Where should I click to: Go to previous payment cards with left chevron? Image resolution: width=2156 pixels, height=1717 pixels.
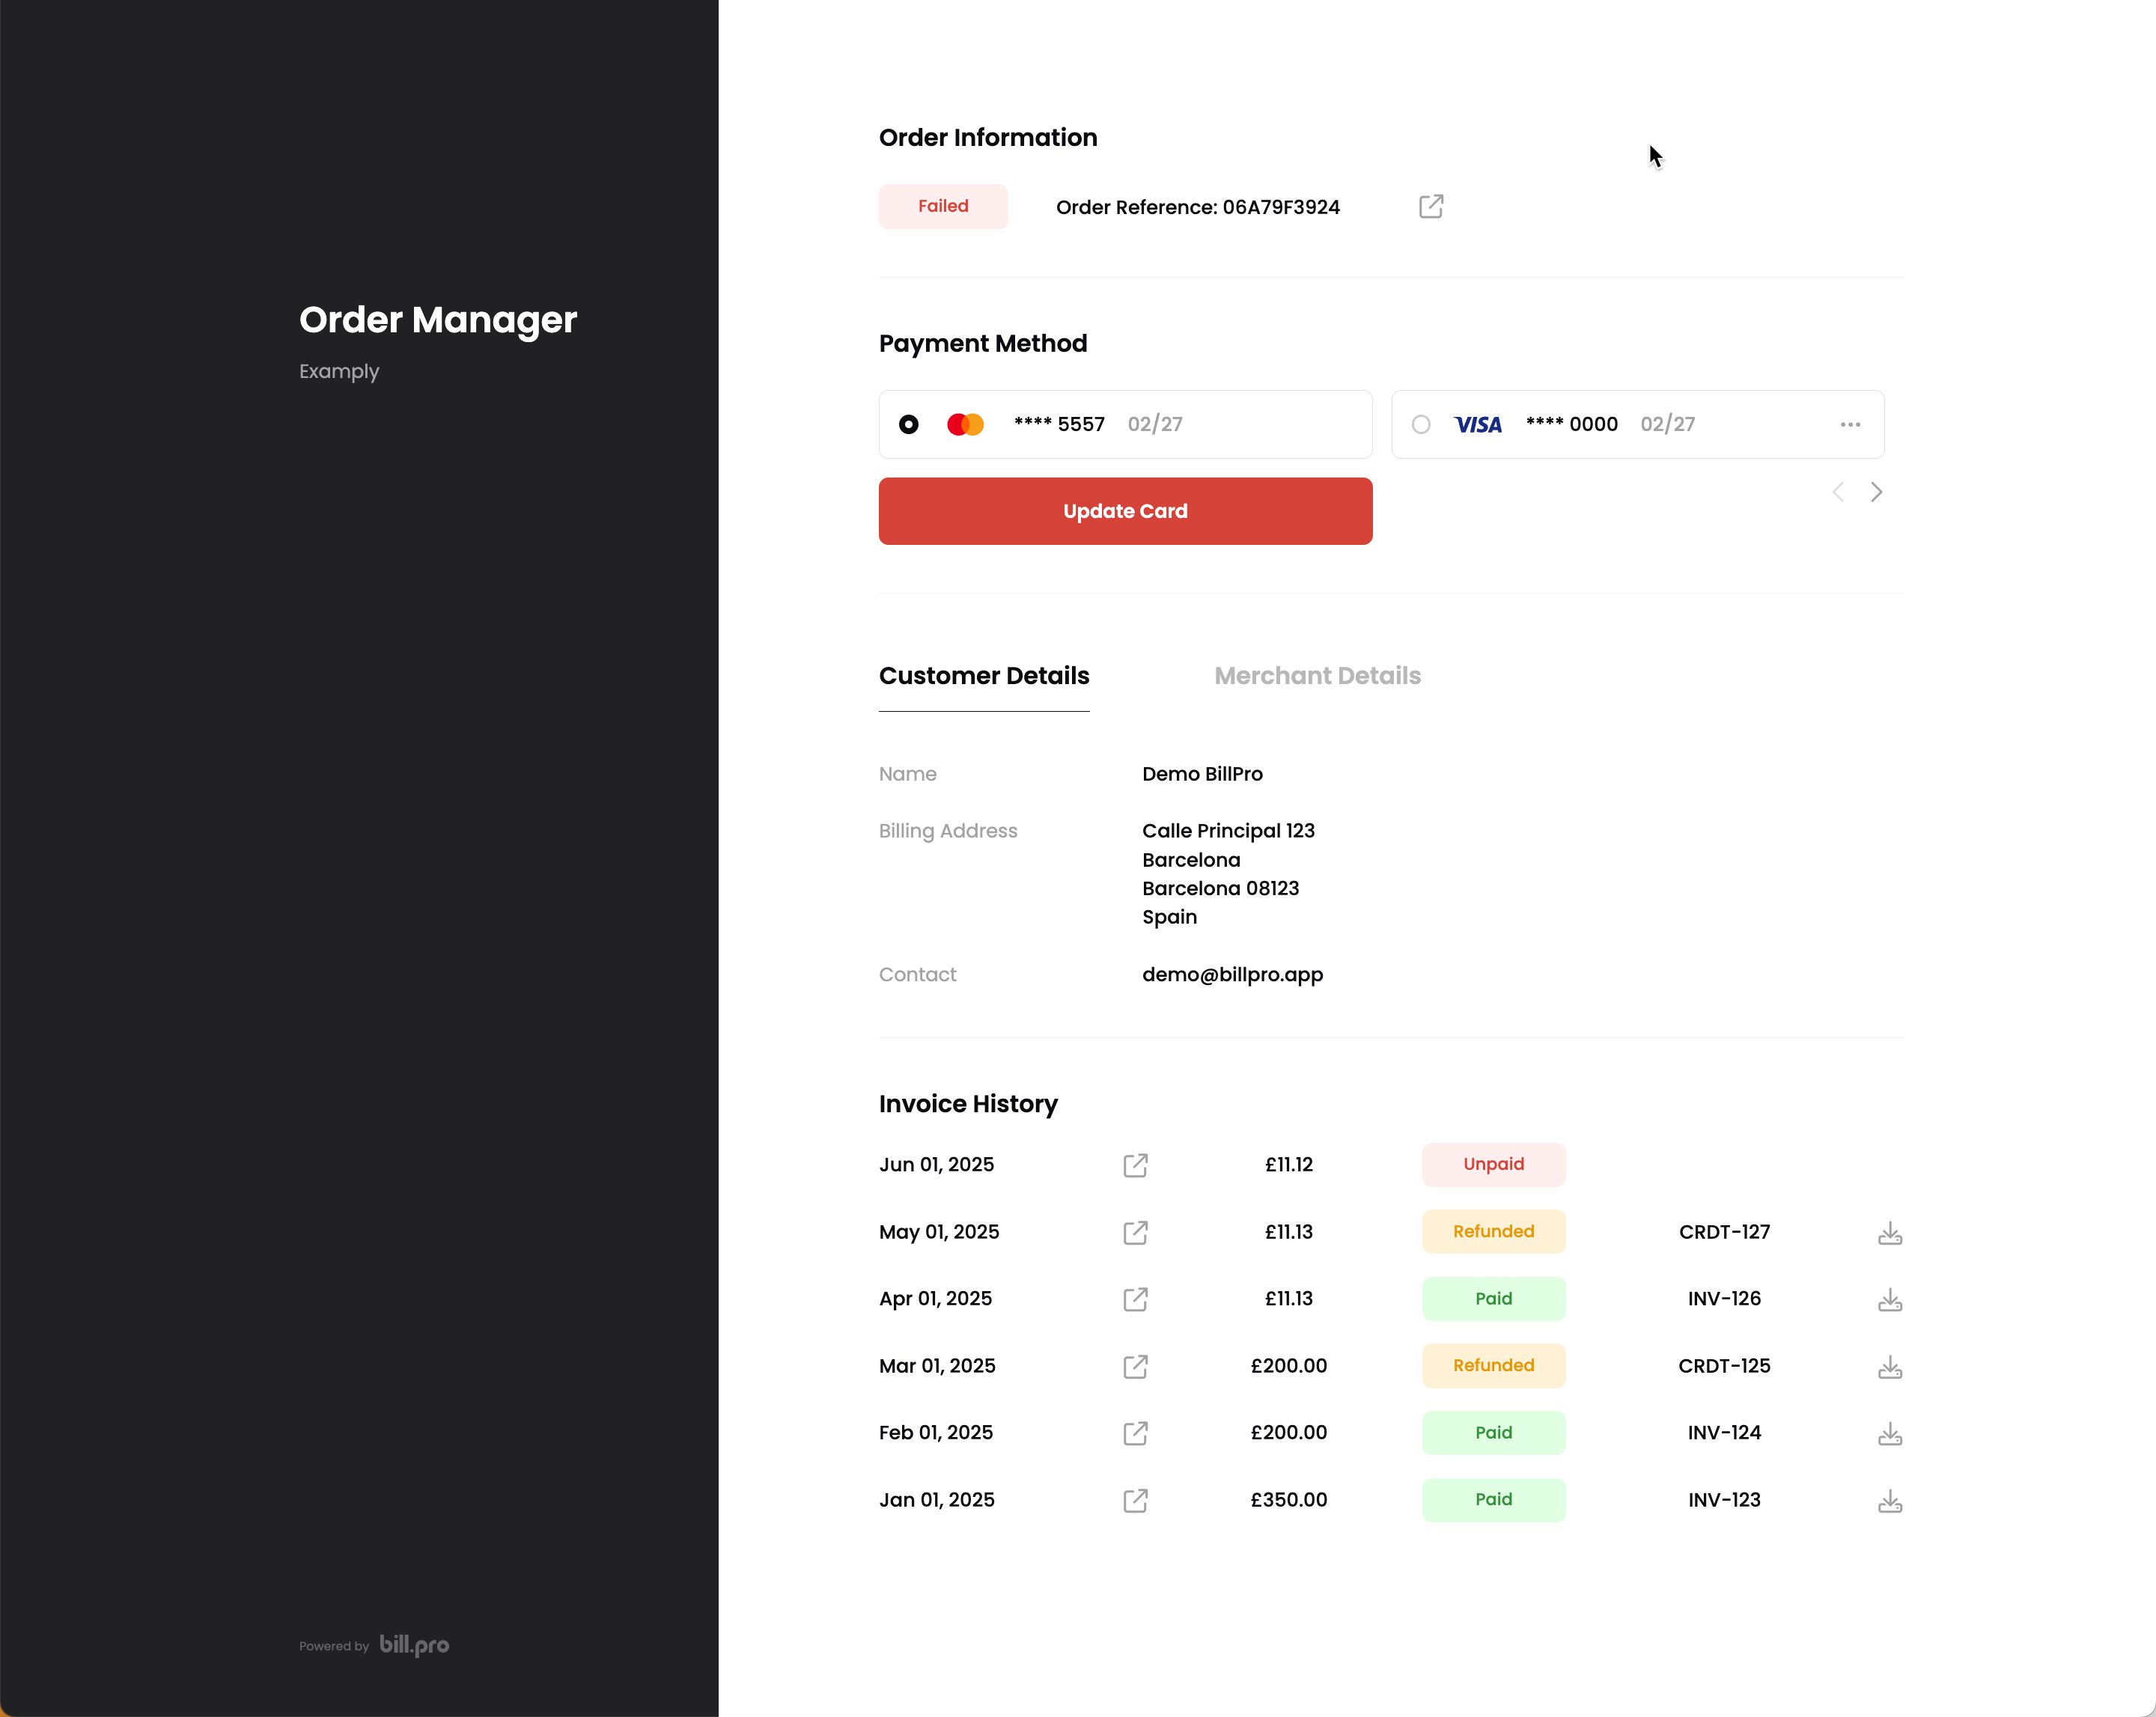(x=1837, y=492)
